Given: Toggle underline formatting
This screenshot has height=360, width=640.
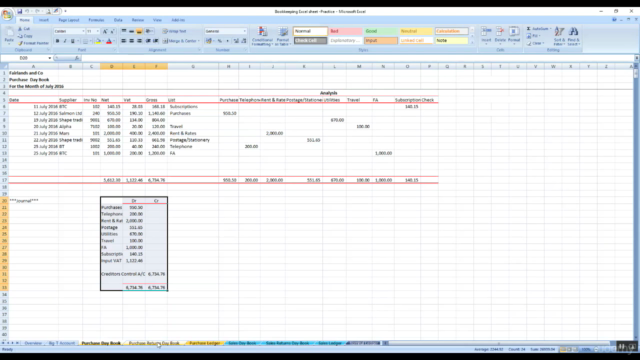Looking at the screenshot, I should (73, 41).
